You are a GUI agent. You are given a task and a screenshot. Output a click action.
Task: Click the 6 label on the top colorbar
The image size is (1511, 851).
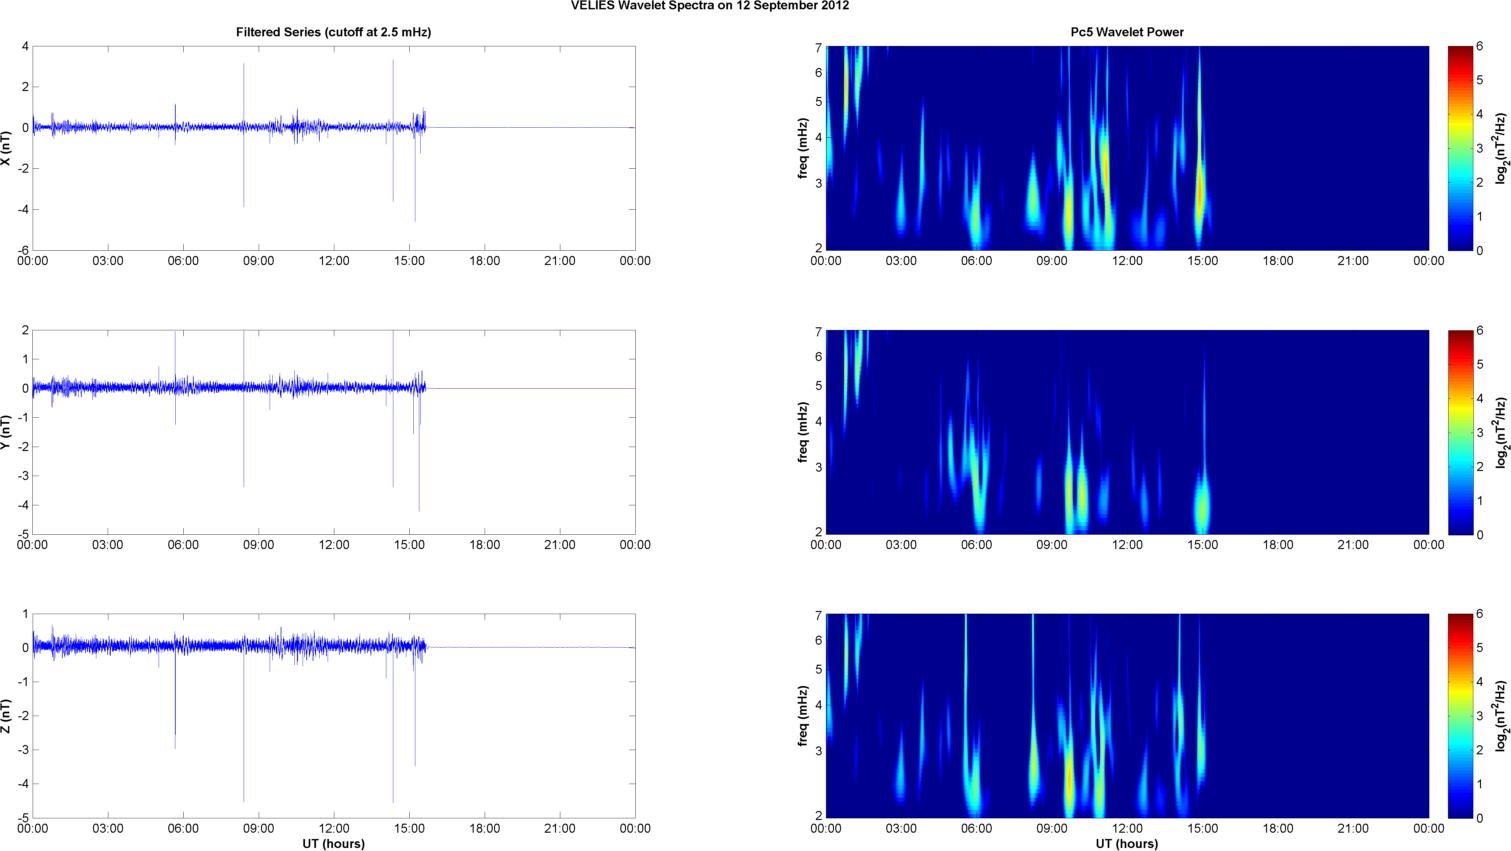point(1480,47)
